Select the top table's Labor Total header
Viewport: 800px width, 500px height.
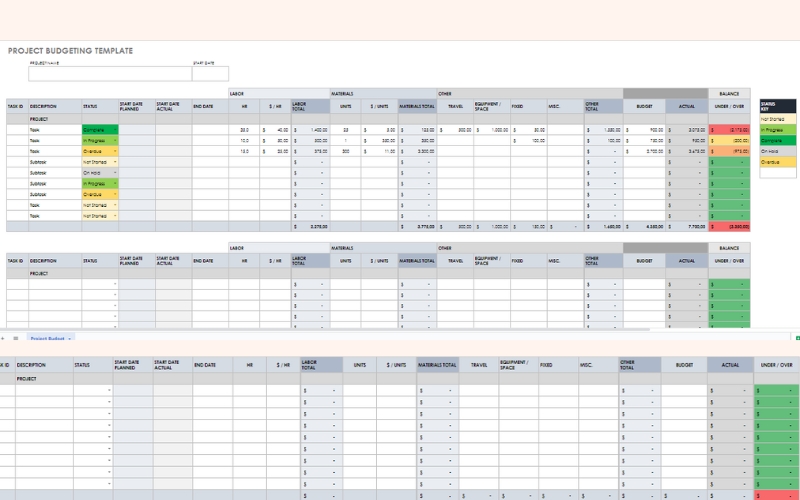310,106
